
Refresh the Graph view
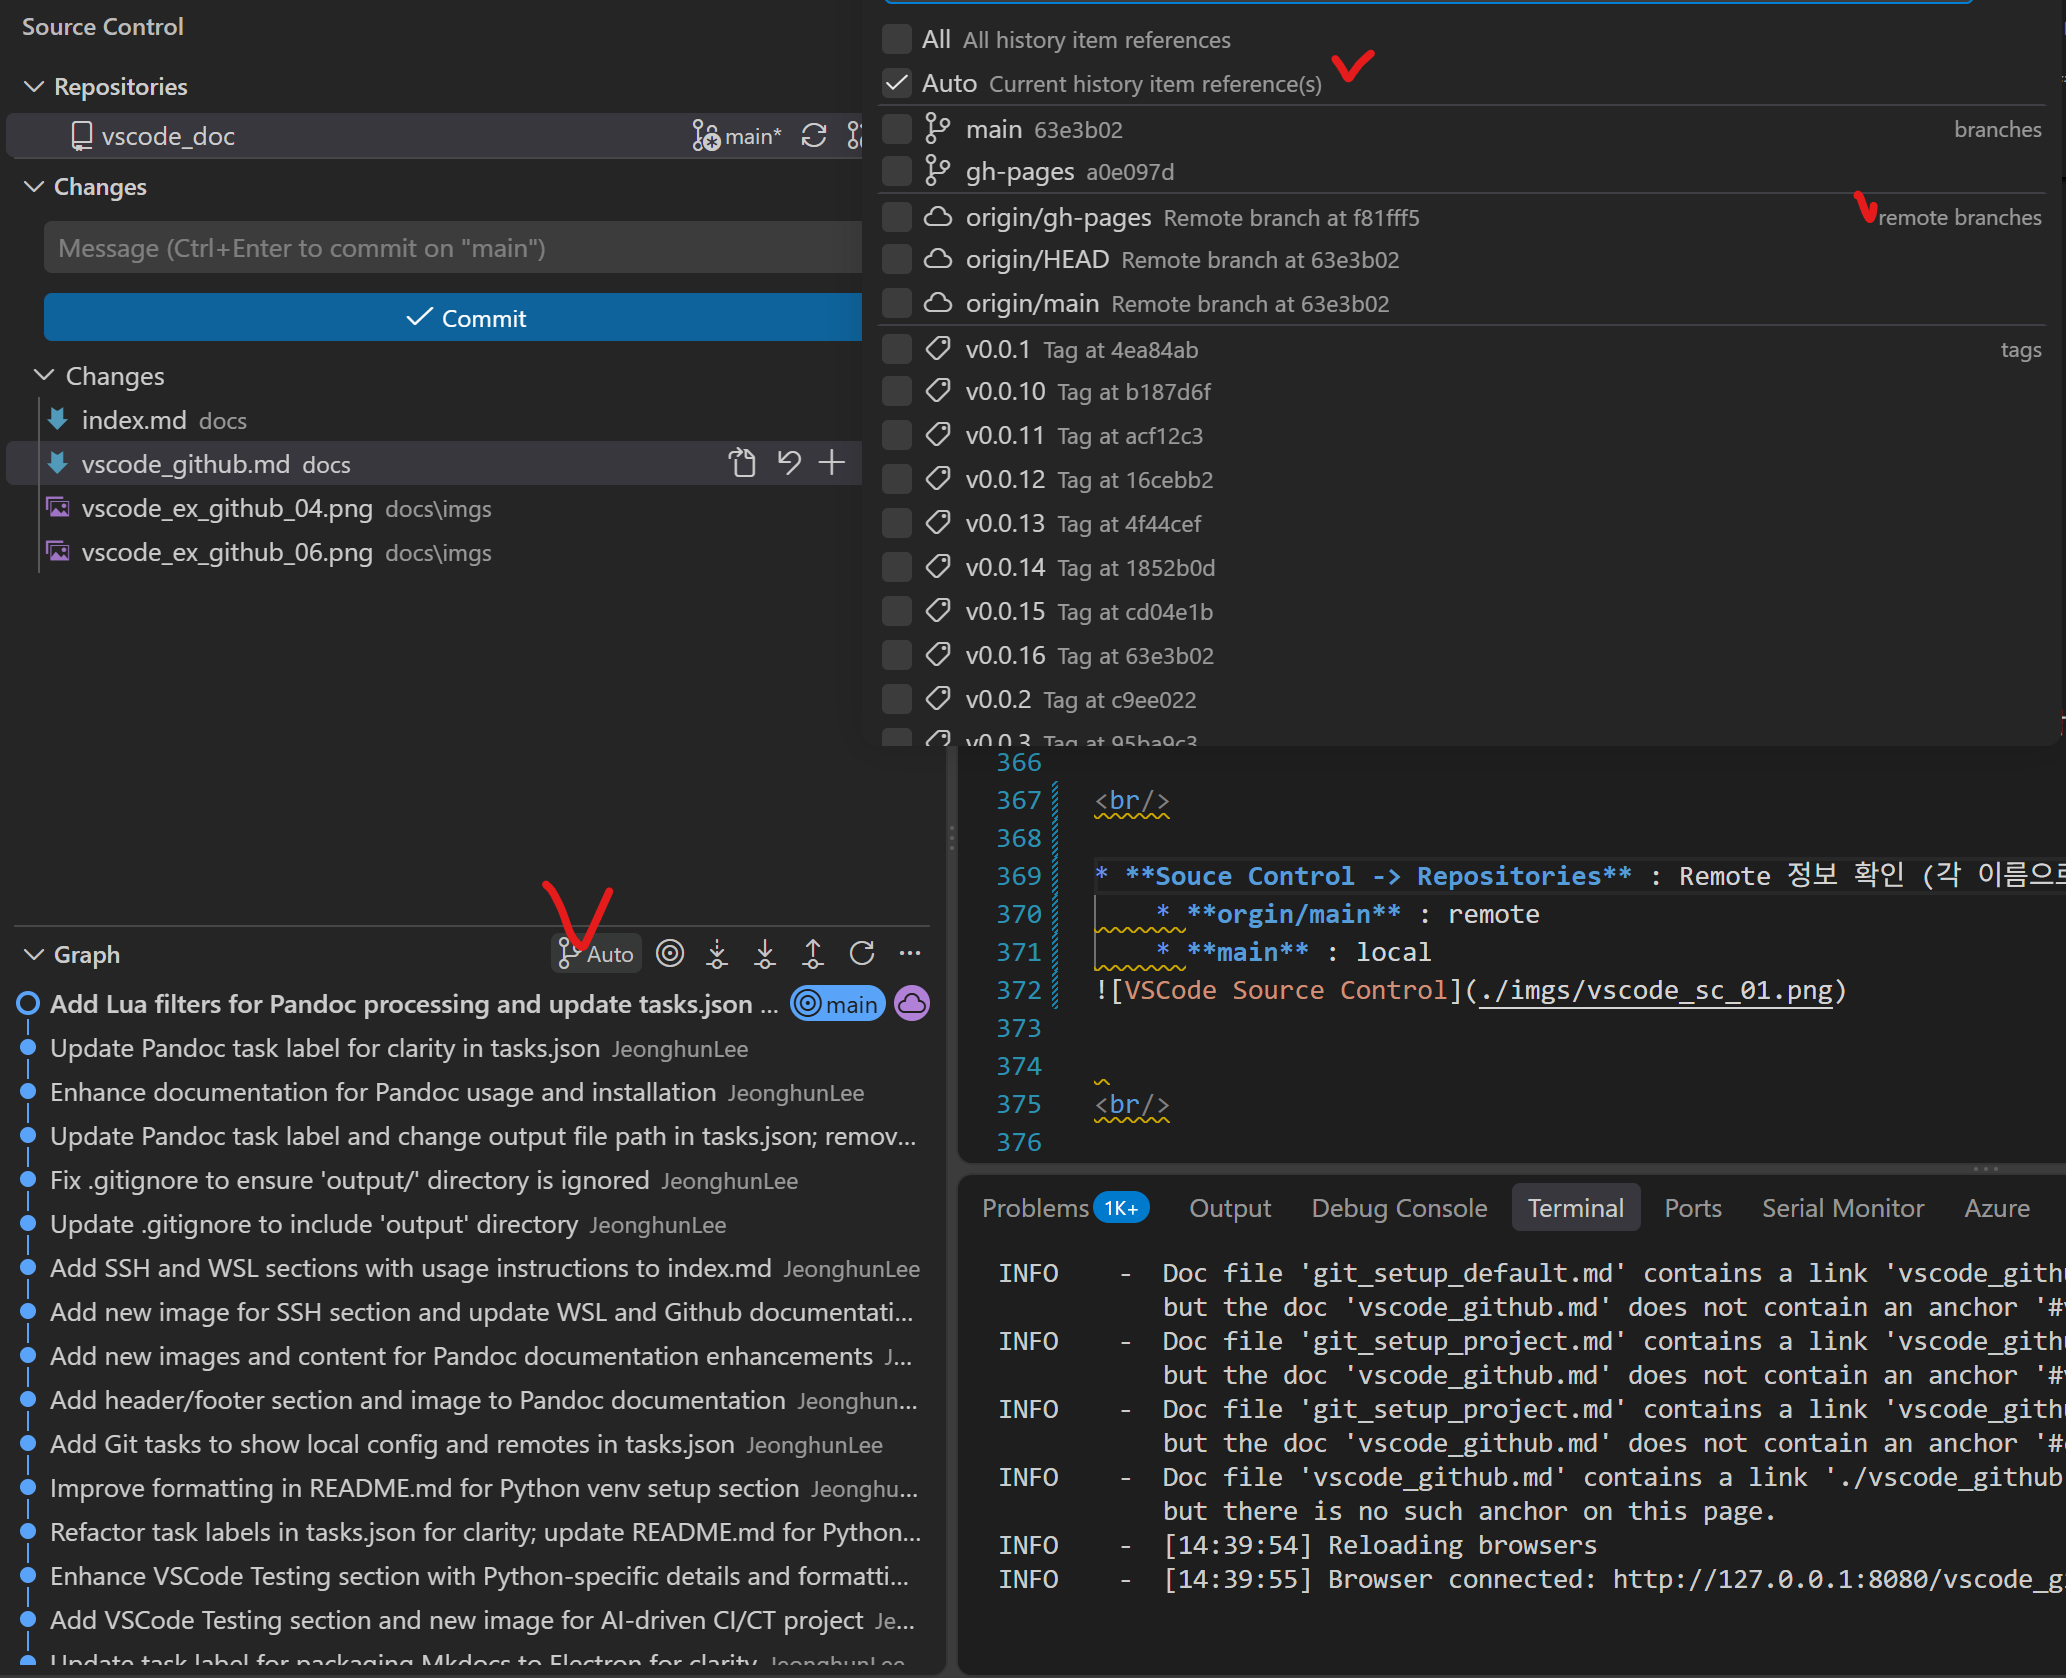click(x=862, y=954)
